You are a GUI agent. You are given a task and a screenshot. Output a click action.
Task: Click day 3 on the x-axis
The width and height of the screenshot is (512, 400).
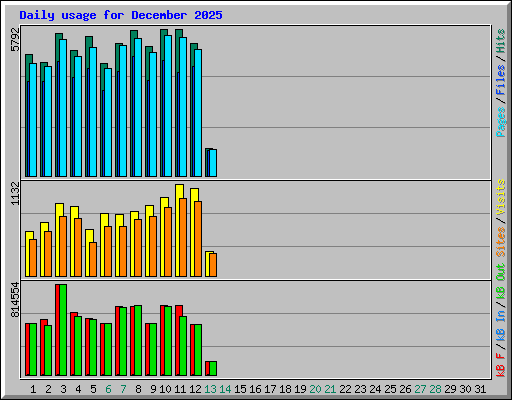(63, 389)
